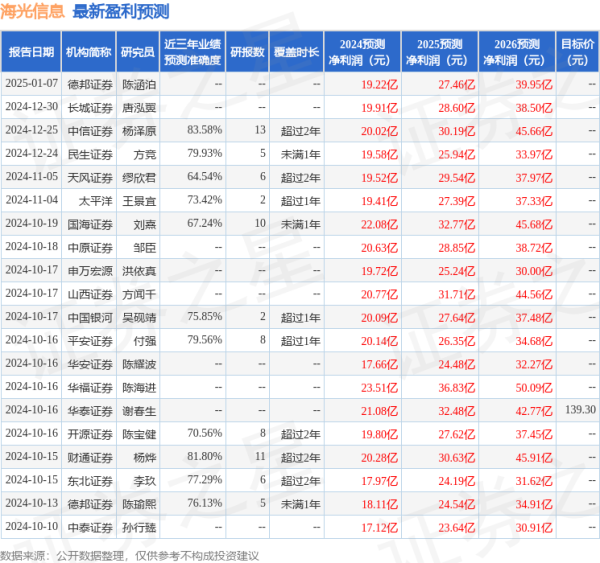Click 未满1年 in the 民生证券 row

click(x=301, y=155)
